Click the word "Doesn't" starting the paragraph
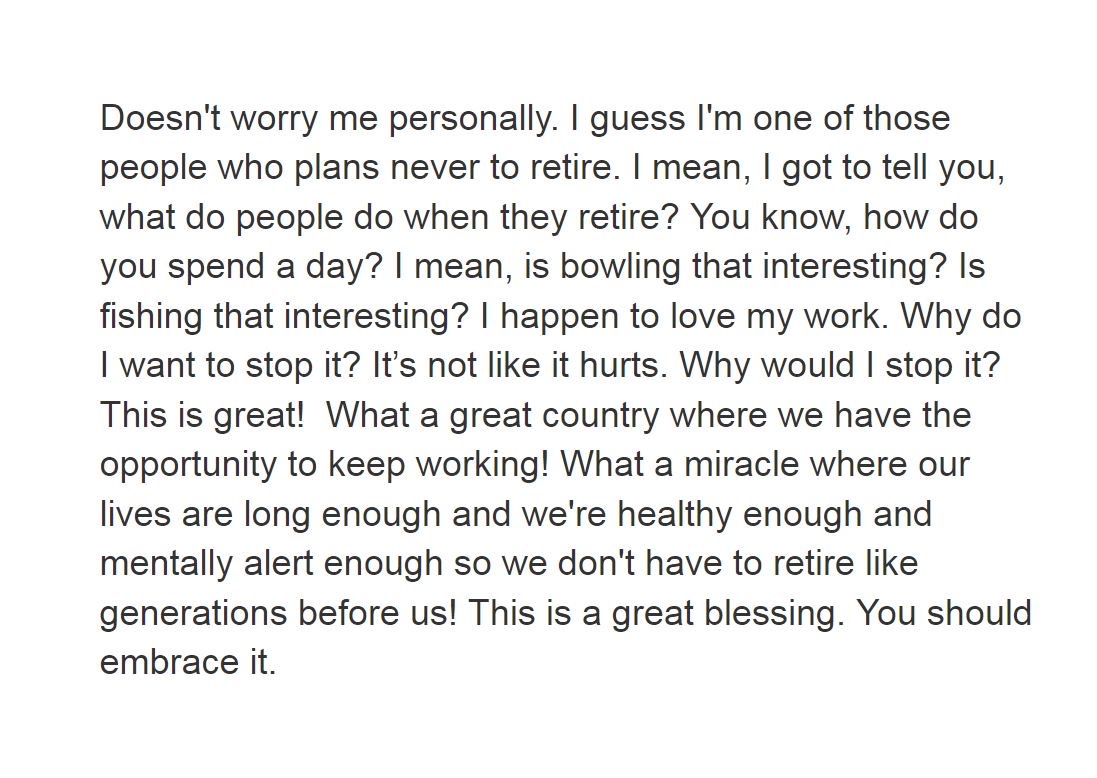The height and width of the screenshot is (778, 1097). (160, 118)
